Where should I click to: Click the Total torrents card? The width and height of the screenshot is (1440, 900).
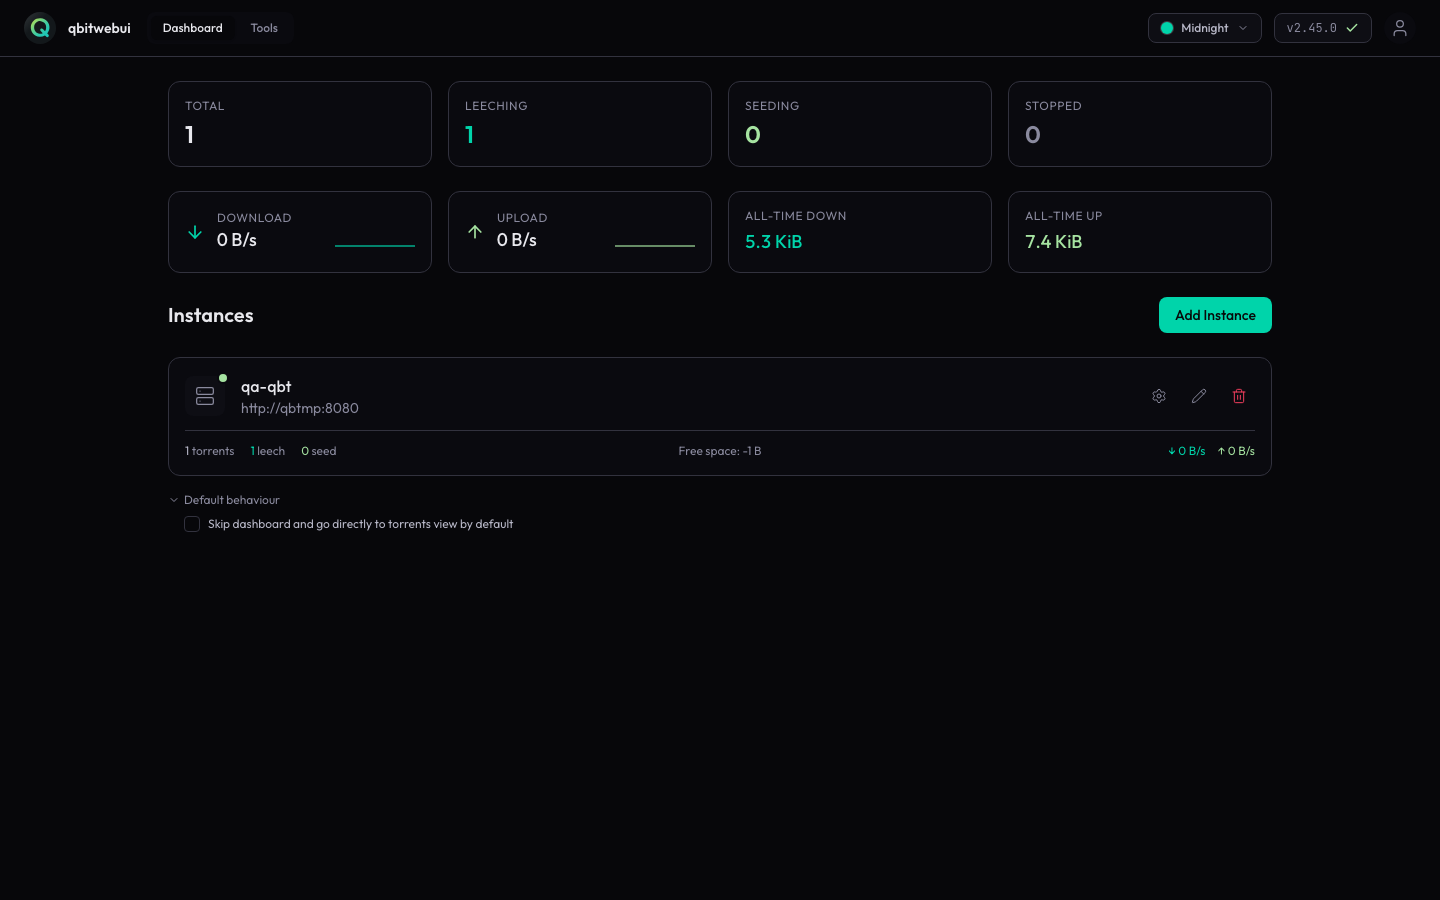(300, 124)
